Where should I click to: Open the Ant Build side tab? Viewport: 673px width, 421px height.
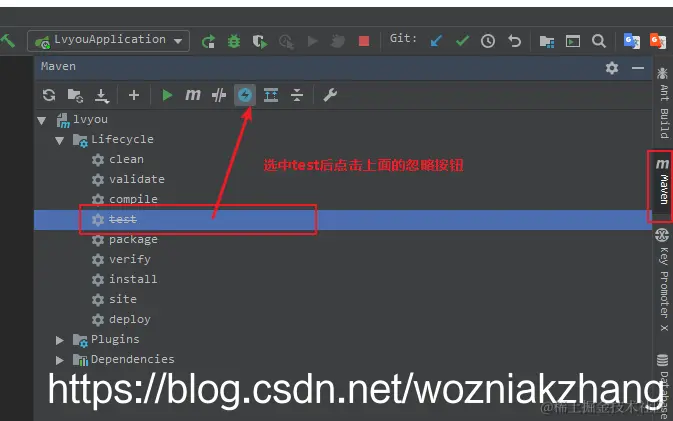pyautogui.click(x=663, y=104)
